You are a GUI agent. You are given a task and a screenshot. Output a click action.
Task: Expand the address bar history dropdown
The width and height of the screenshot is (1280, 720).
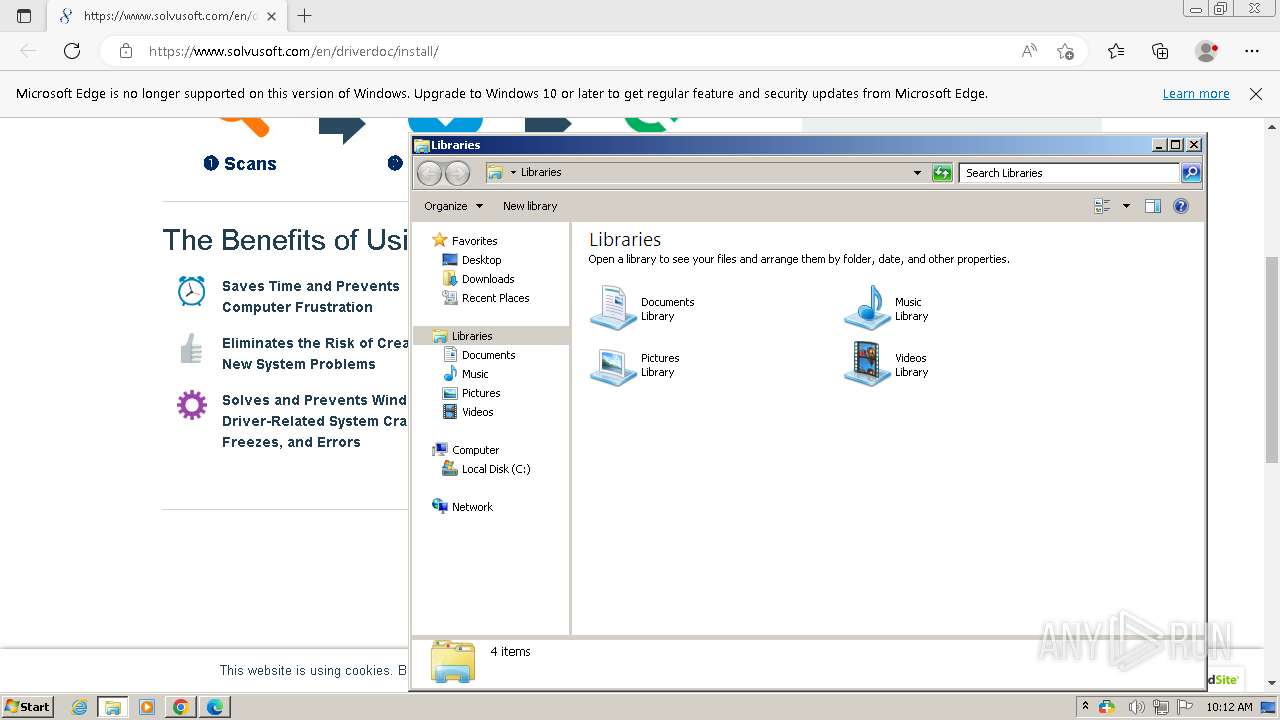pos(917,173)
